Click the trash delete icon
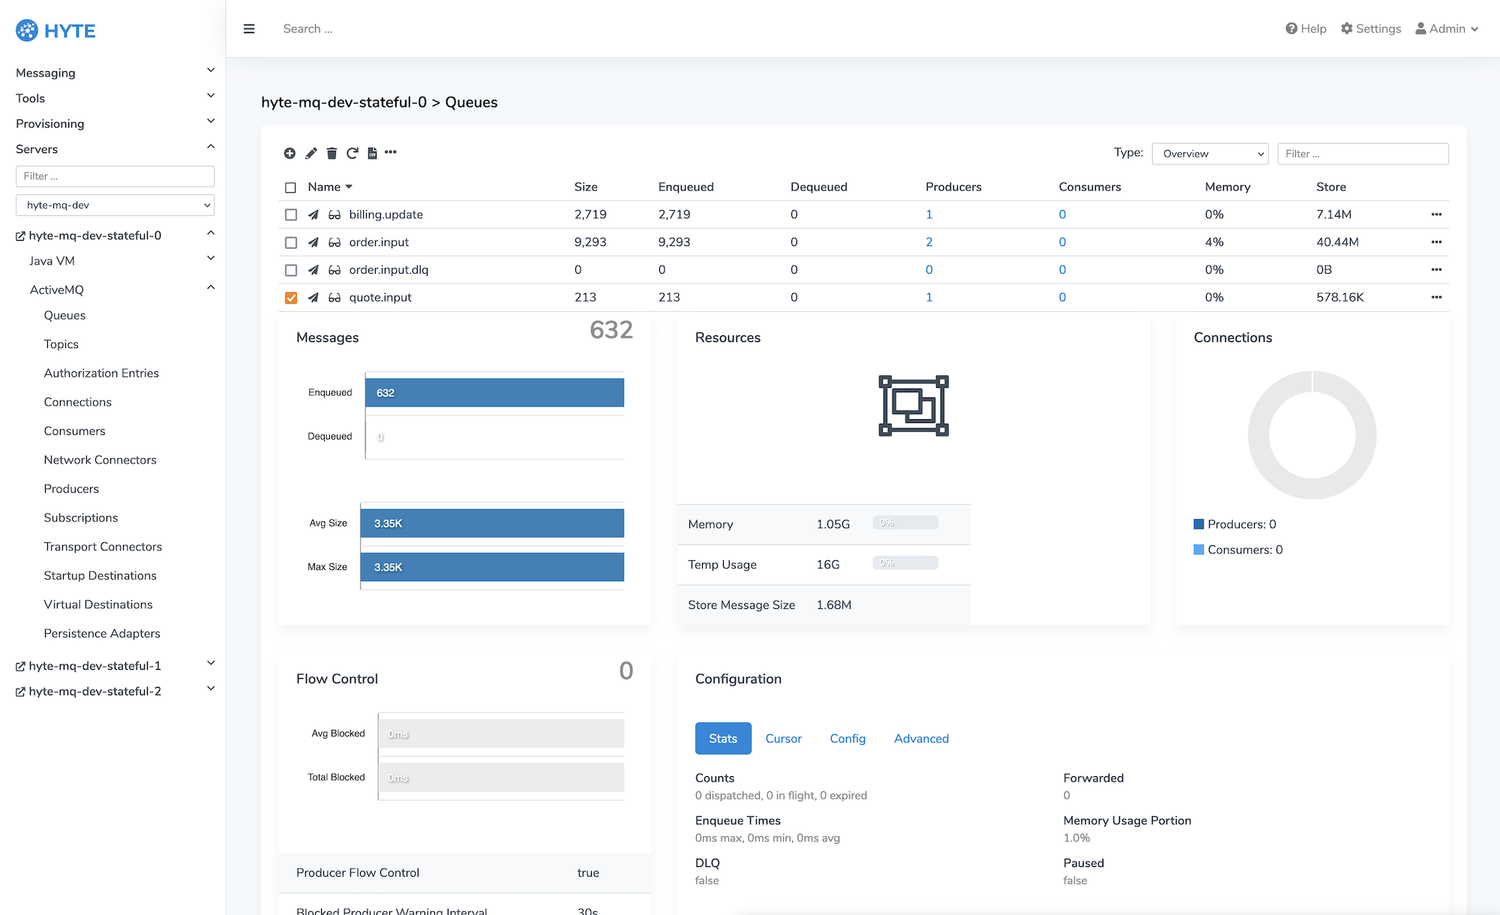Image resolution: width=1500 pixels, height=915 pixels. [x=332, y=153]
